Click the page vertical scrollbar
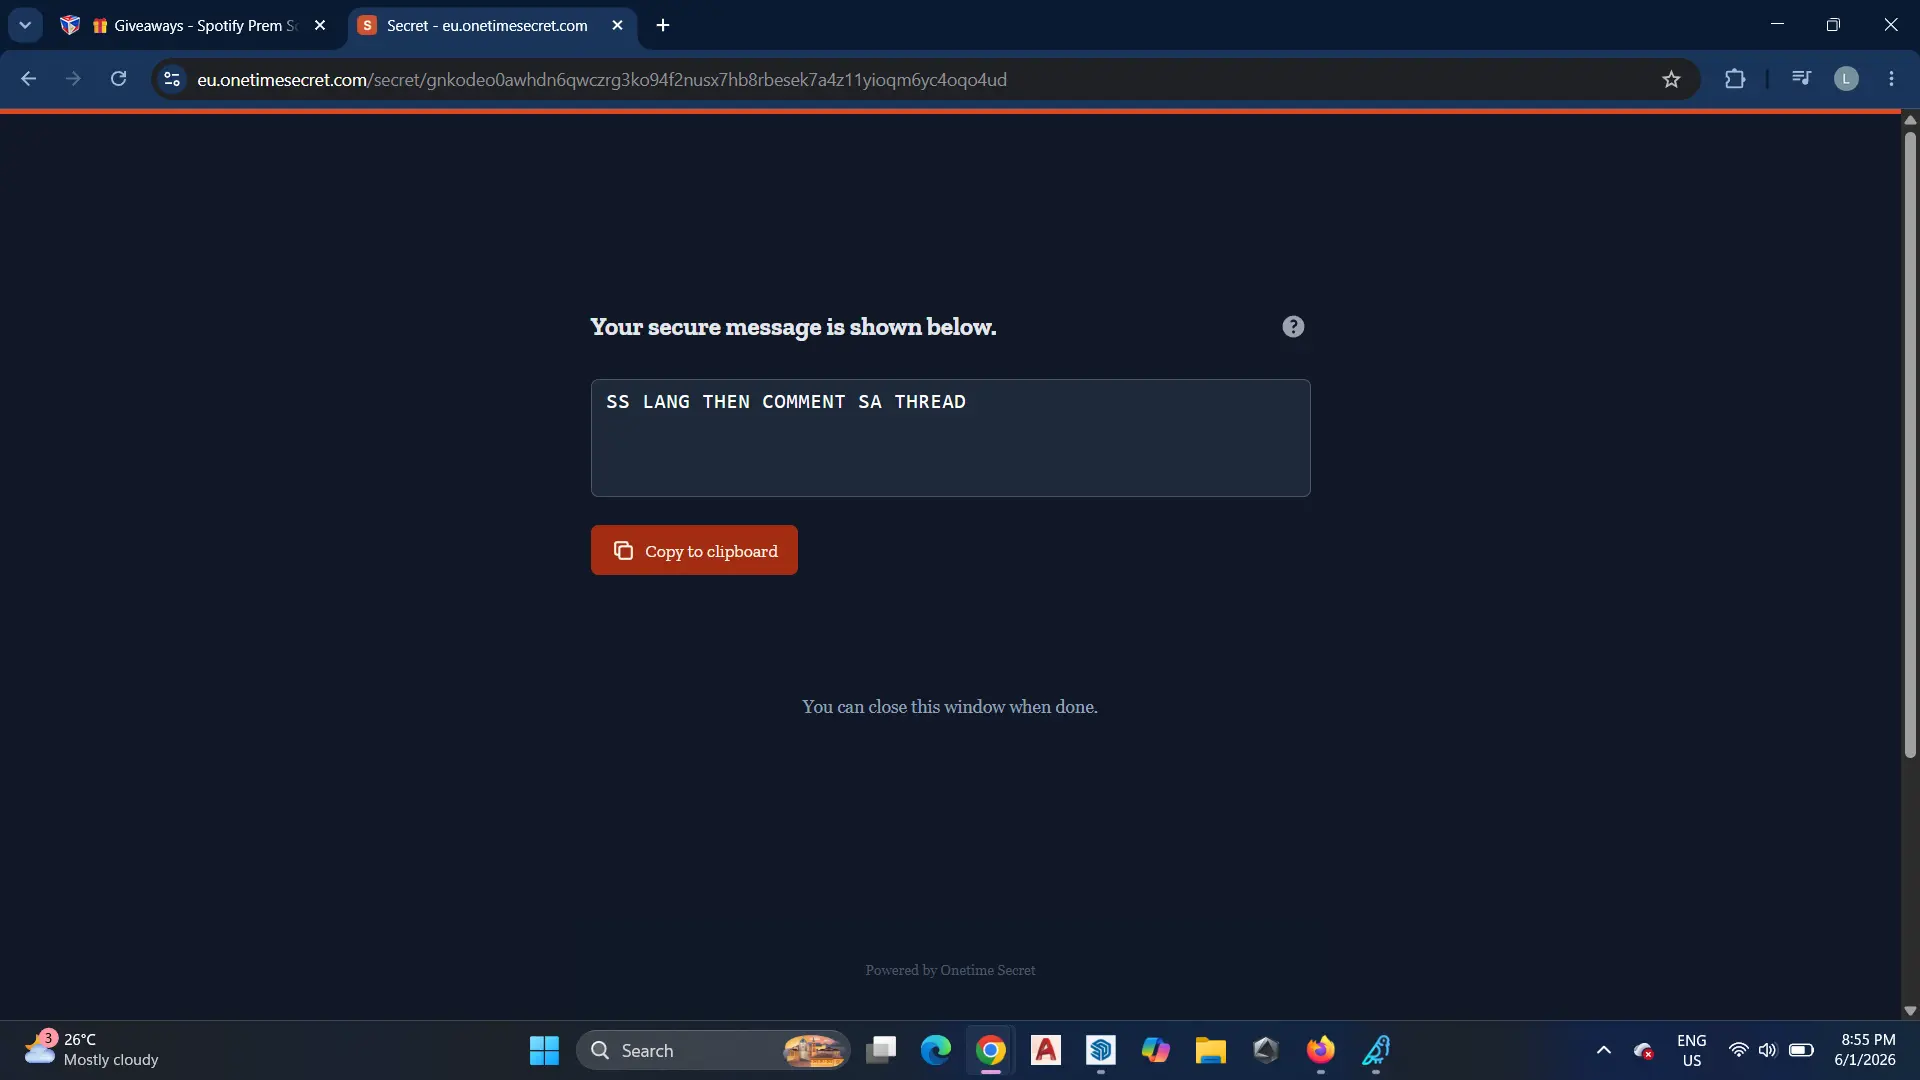The height and width of the screenshot is (1080, 1920). 1910,445
